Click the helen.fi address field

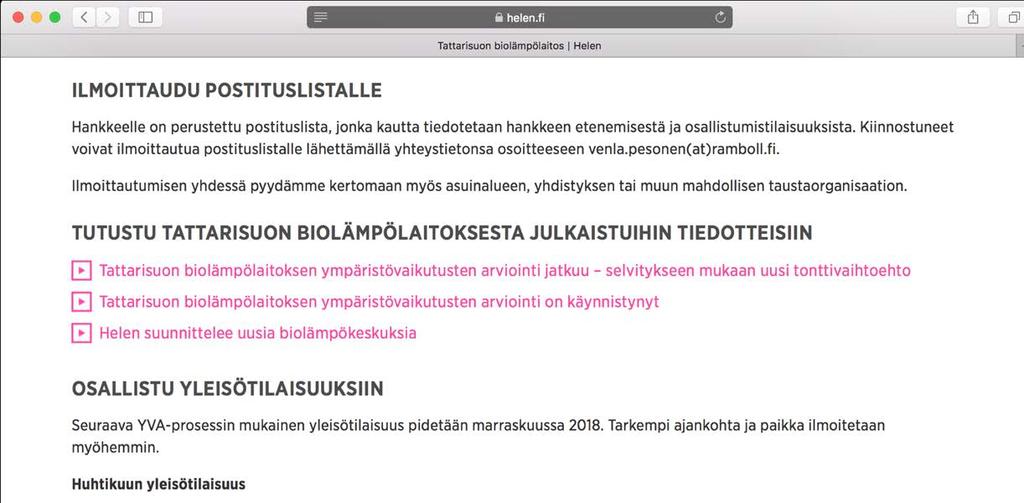tap(519, 18)
